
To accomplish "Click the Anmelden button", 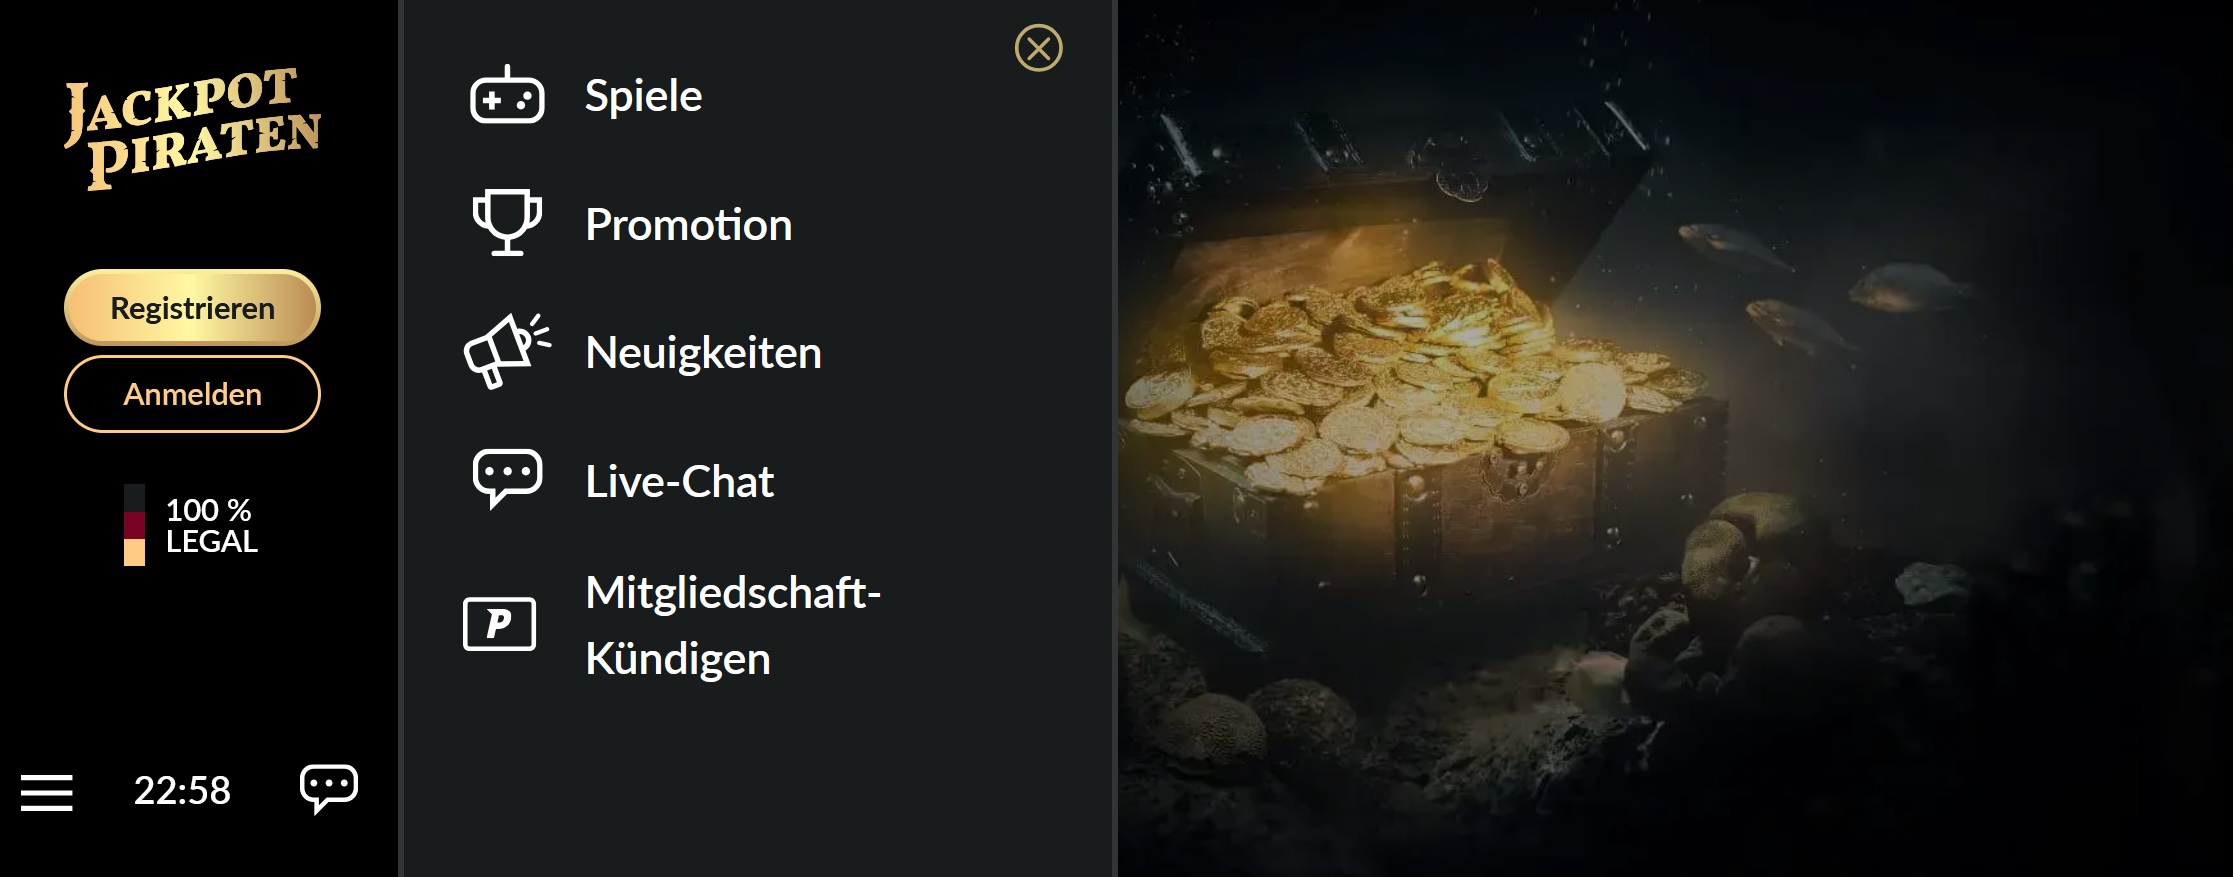I will [x=192, y=394].
